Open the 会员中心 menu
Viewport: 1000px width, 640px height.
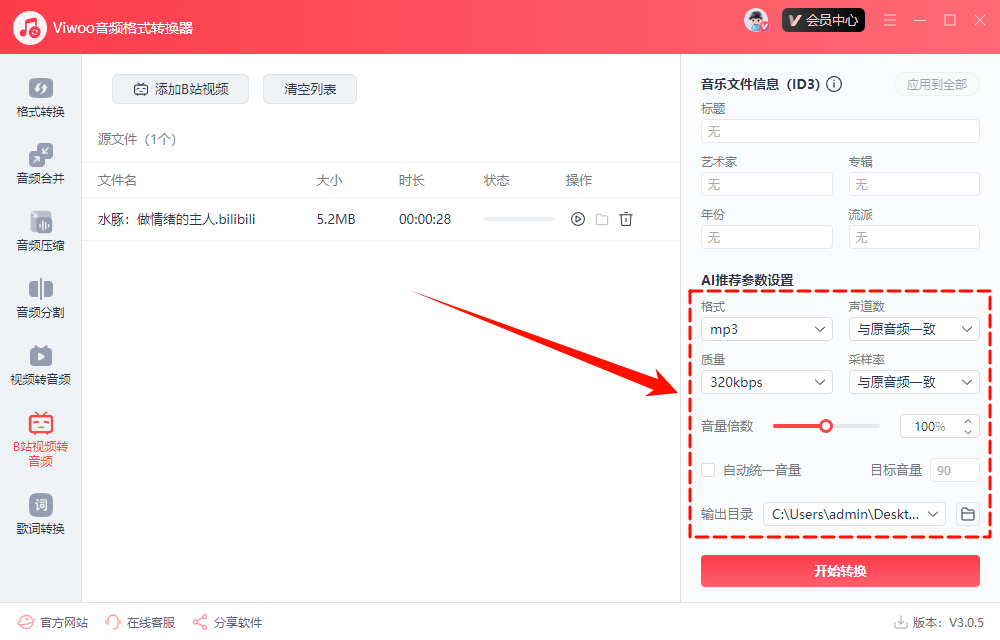point(823,19)
